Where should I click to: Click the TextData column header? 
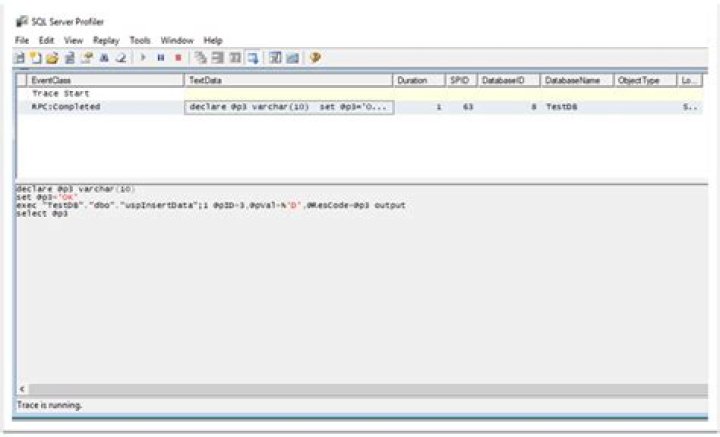(x=288, y=80)
